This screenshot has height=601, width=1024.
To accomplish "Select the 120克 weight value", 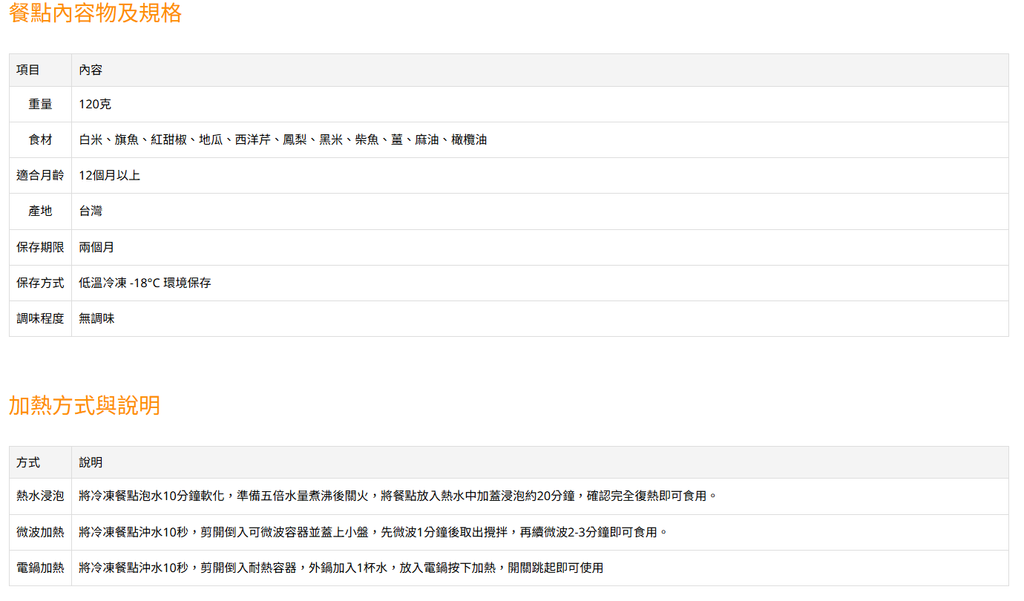I will tap(95, 104).
